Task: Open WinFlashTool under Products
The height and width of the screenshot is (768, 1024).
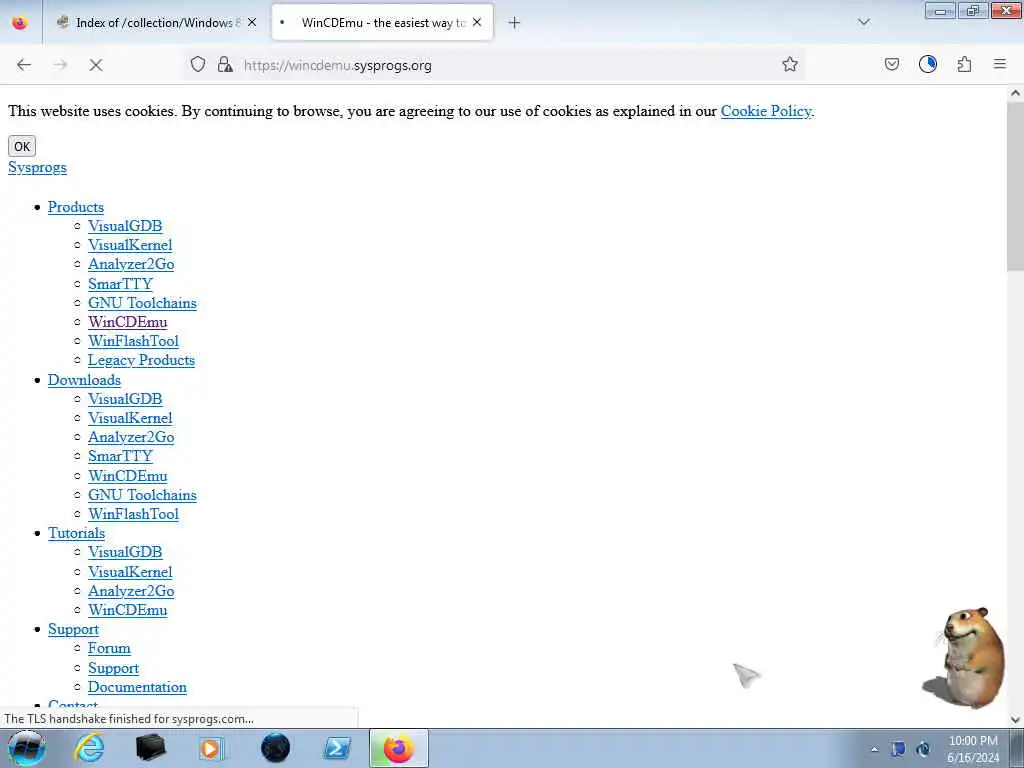Action: tap(133, 341)
